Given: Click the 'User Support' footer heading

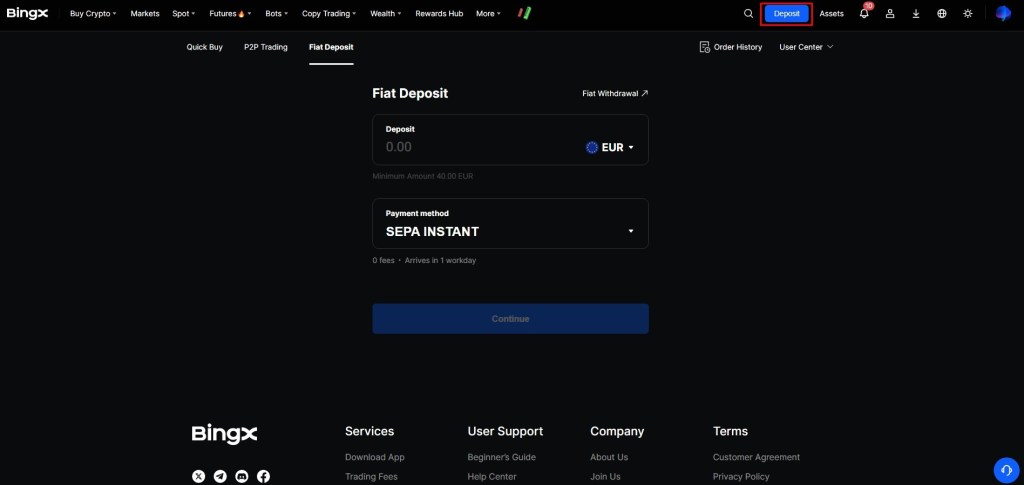Looking at the screenshot, I should click(505, 431).
